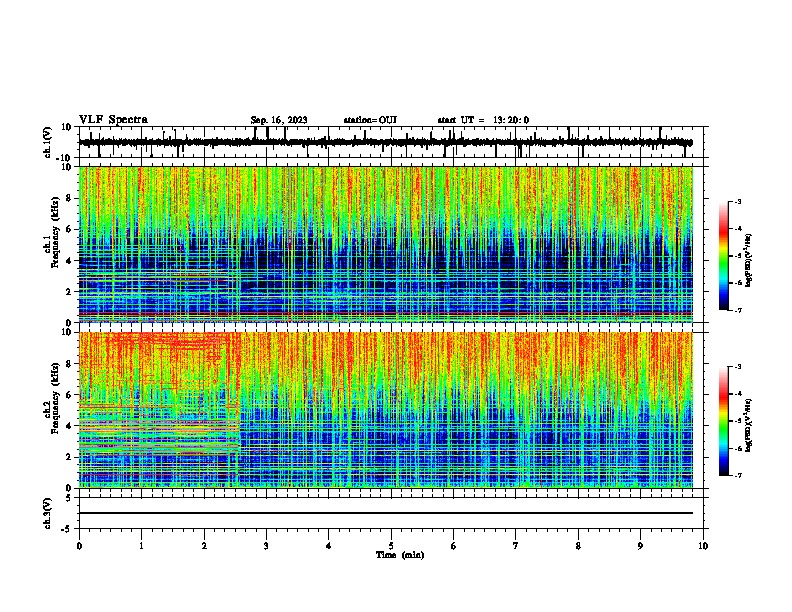
Task: Click the 6 kHz tick label on ch.1 spectrogram
Action: tap(69, 229)
